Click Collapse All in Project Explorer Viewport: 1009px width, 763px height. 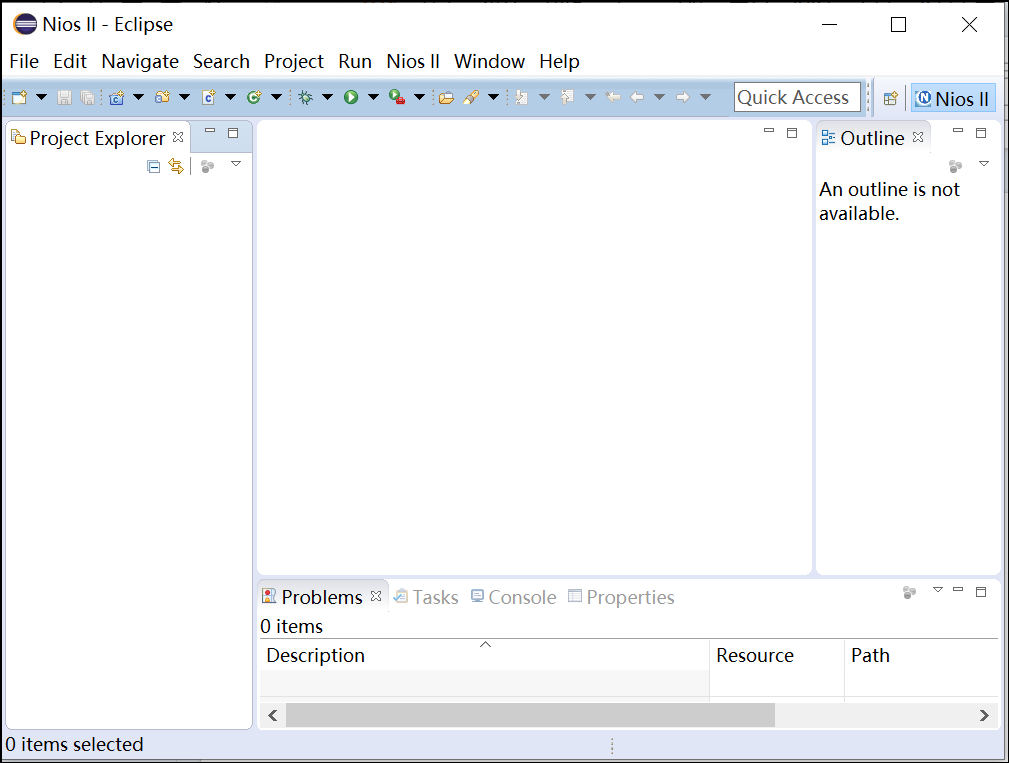click(153, 167)
